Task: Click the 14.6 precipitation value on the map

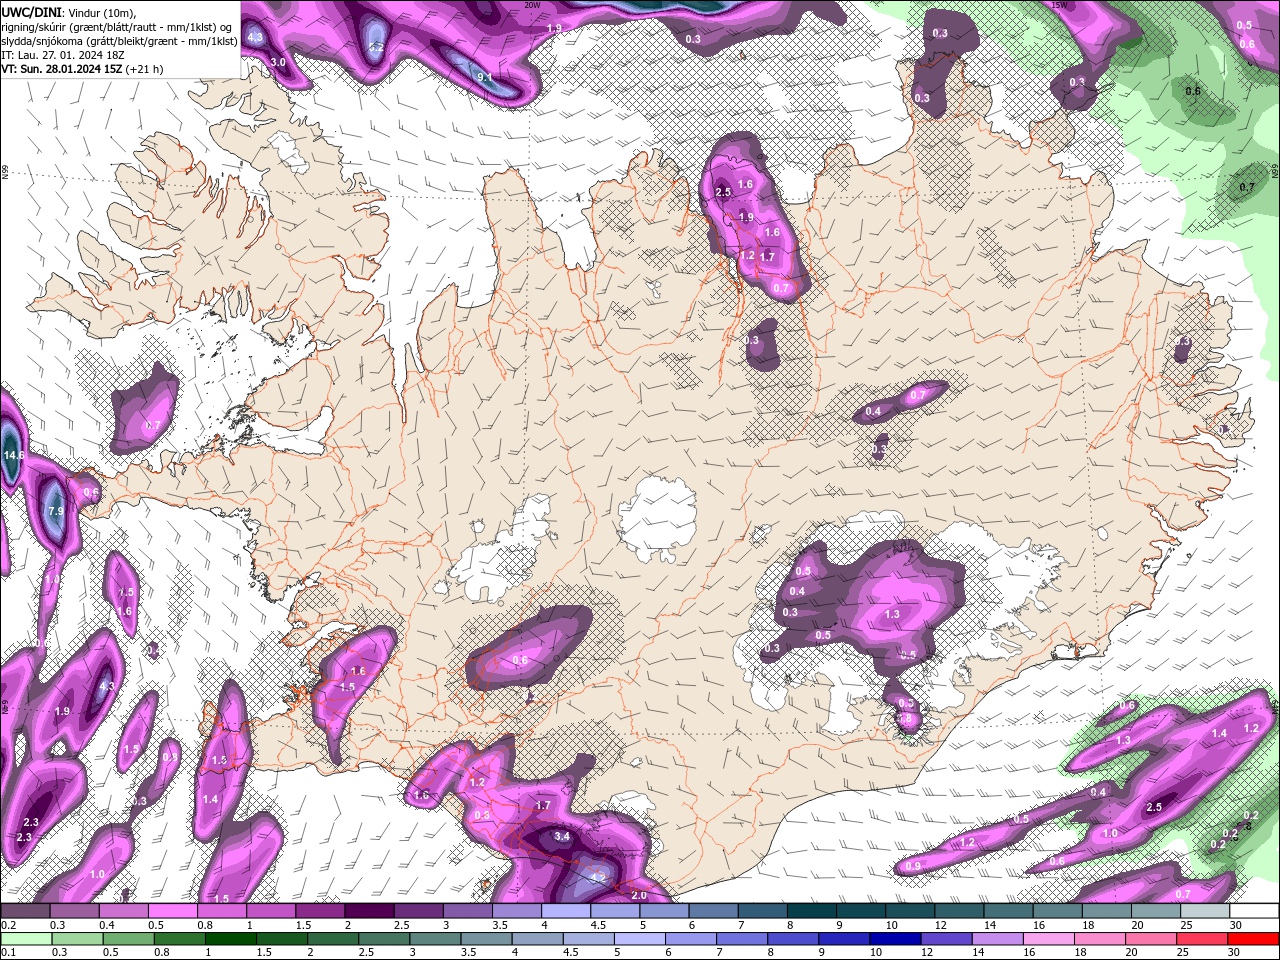Action: pos(14,455)
